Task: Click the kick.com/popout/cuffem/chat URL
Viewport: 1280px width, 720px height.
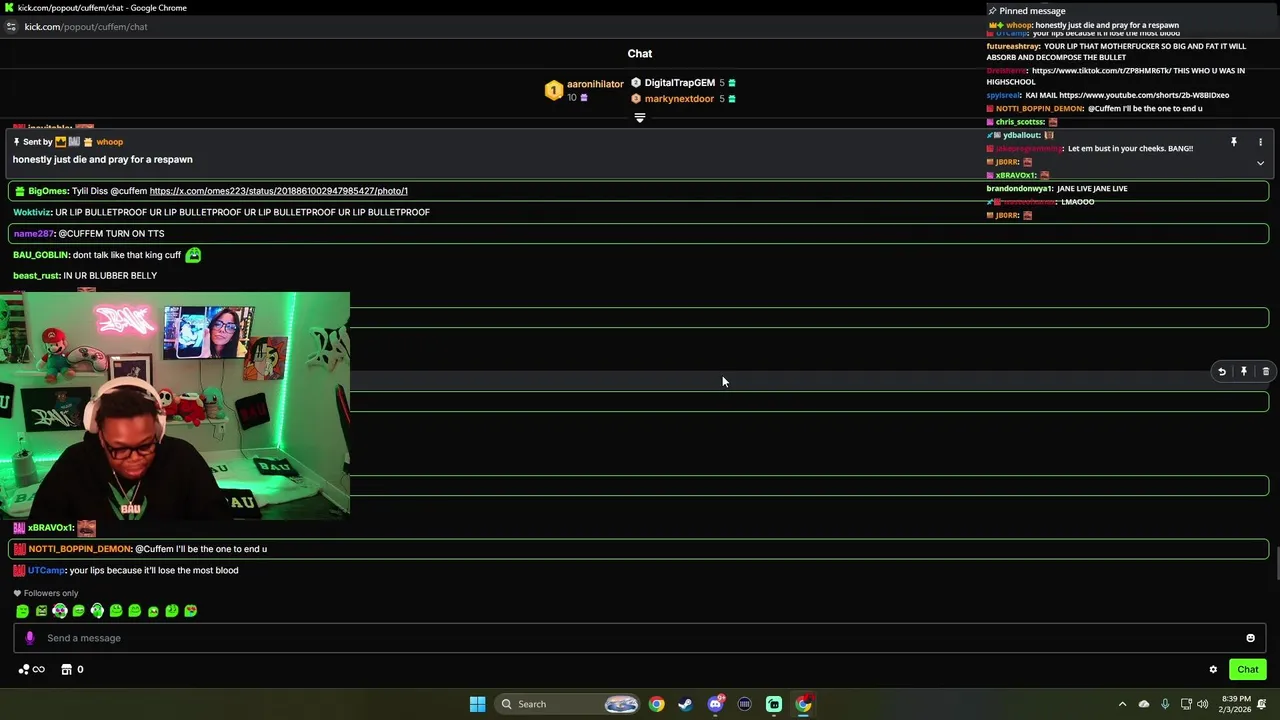Action: [86, 27]
